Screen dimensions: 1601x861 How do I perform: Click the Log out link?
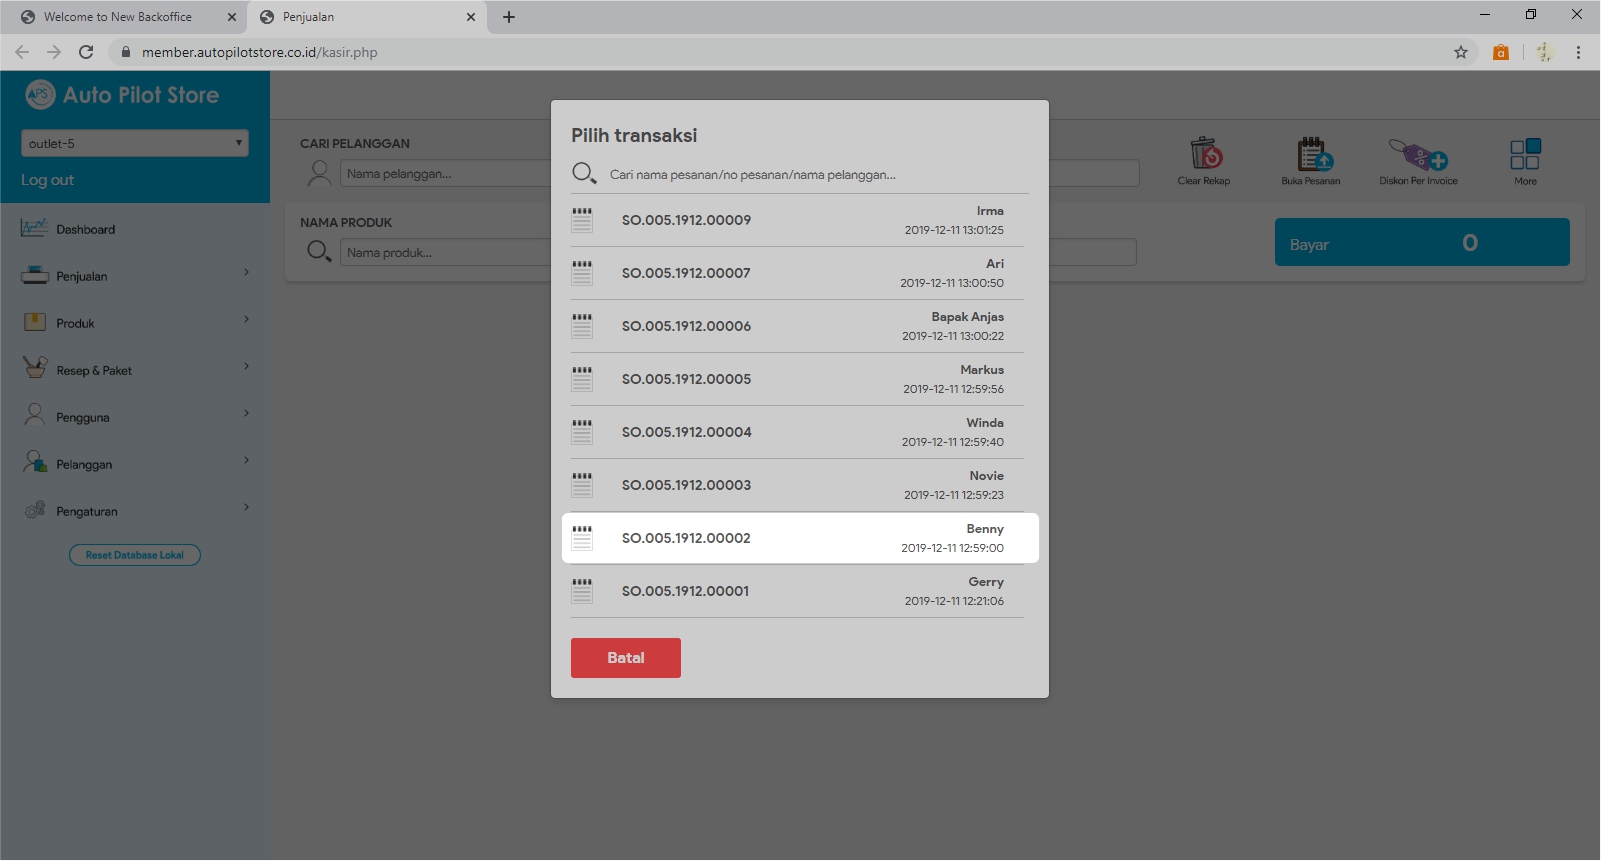(48, 180)
